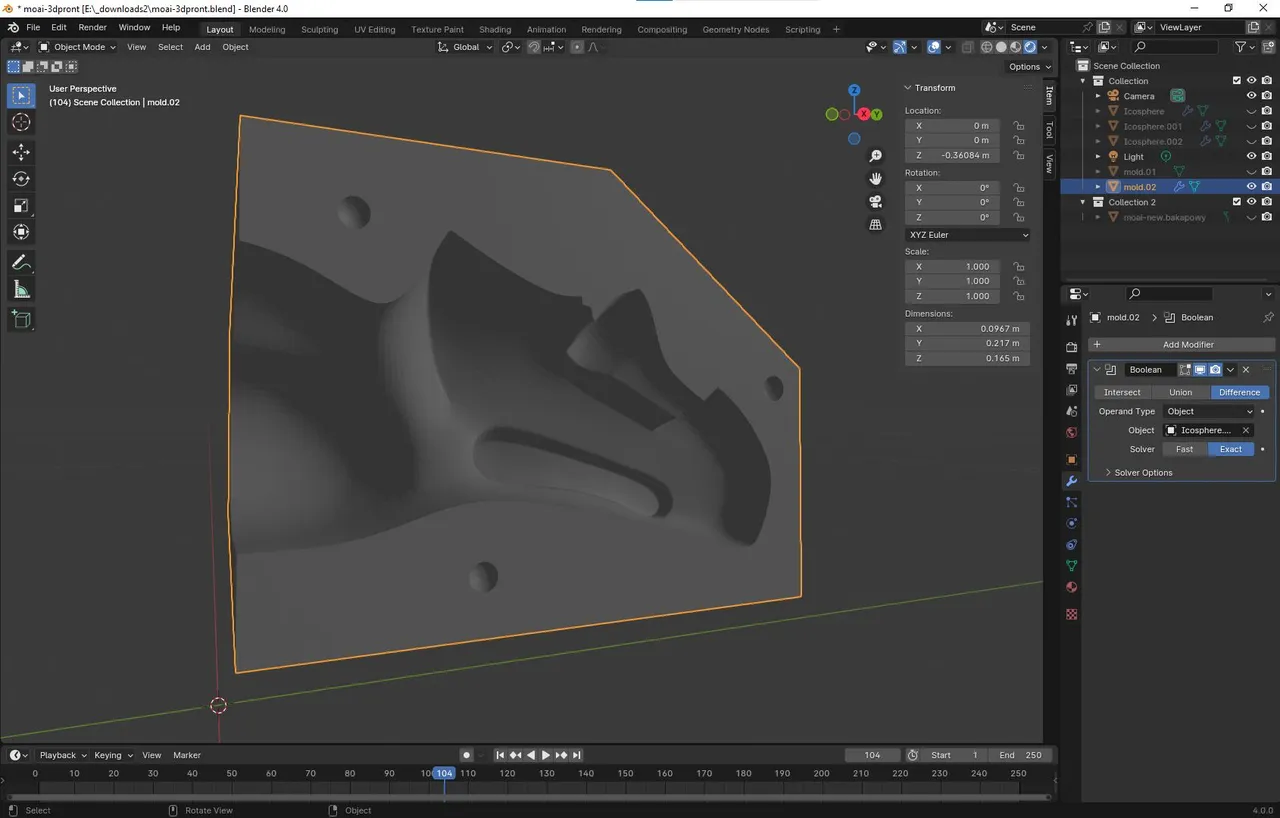
Task: Set boolean operation to Union
Action: click(x=1181, y=392)
